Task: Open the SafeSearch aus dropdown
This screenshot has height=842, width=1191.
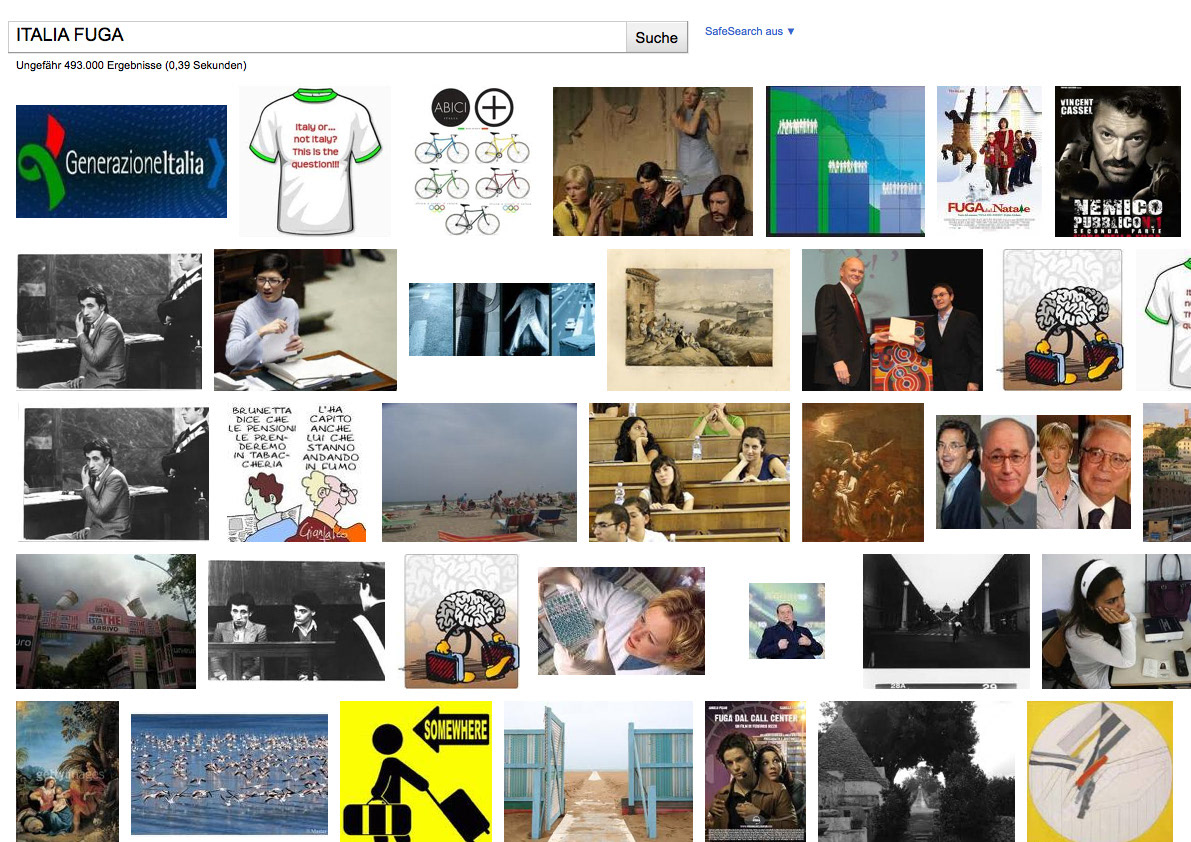Action: click(x=750, y=31)
